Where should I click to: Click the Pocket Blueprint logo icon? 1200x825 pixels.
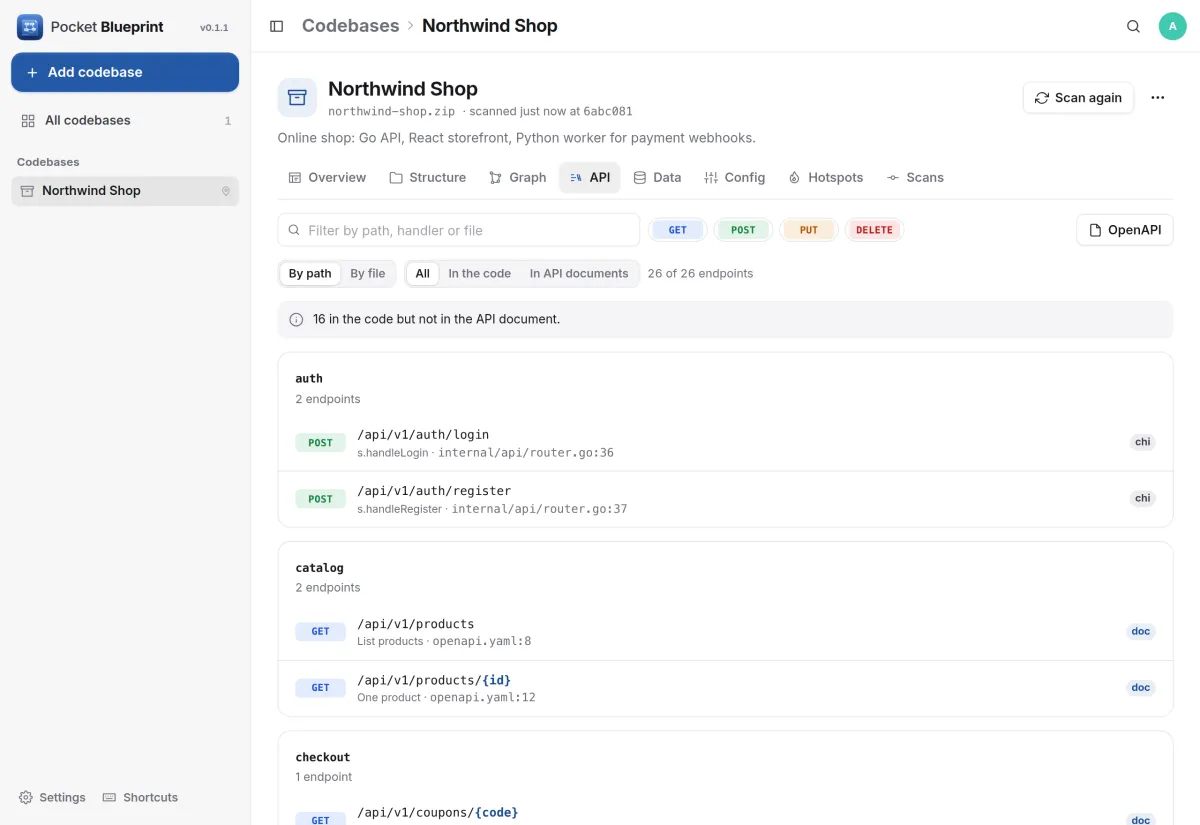pos(30,27)
